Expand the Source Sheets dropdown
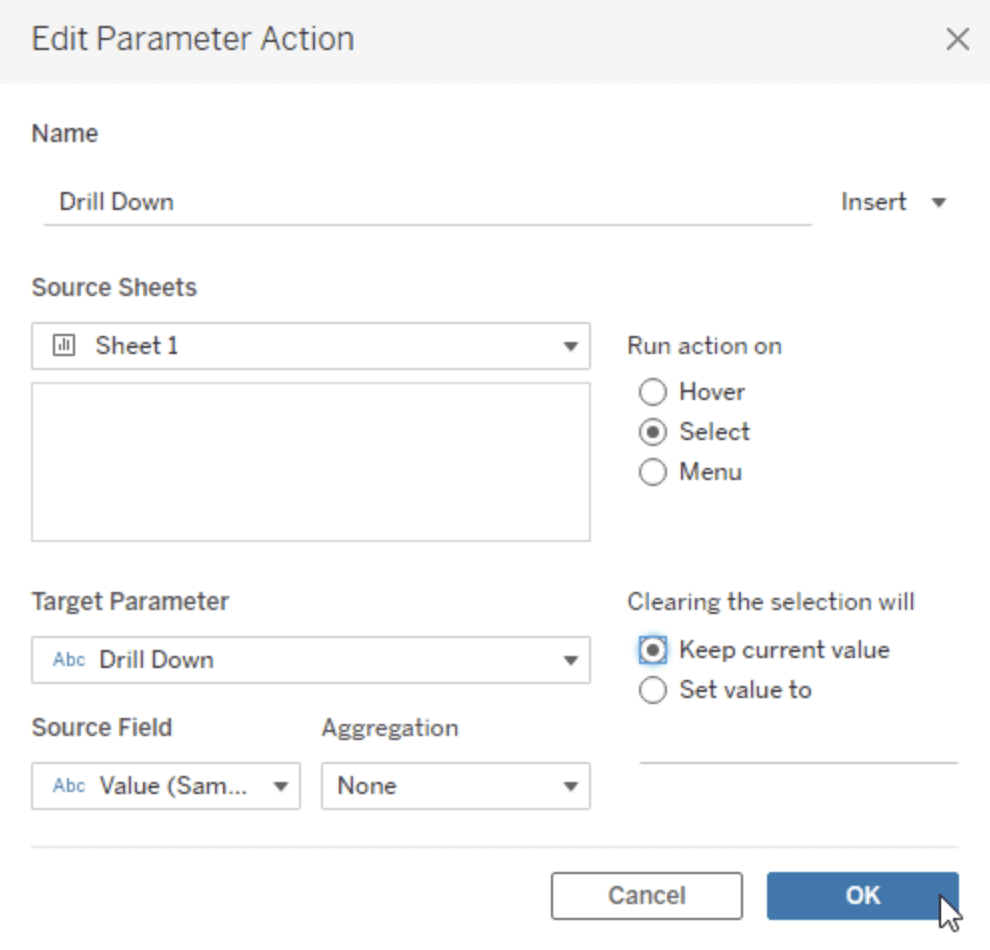 pyautogui.click(x=570, y=347)
